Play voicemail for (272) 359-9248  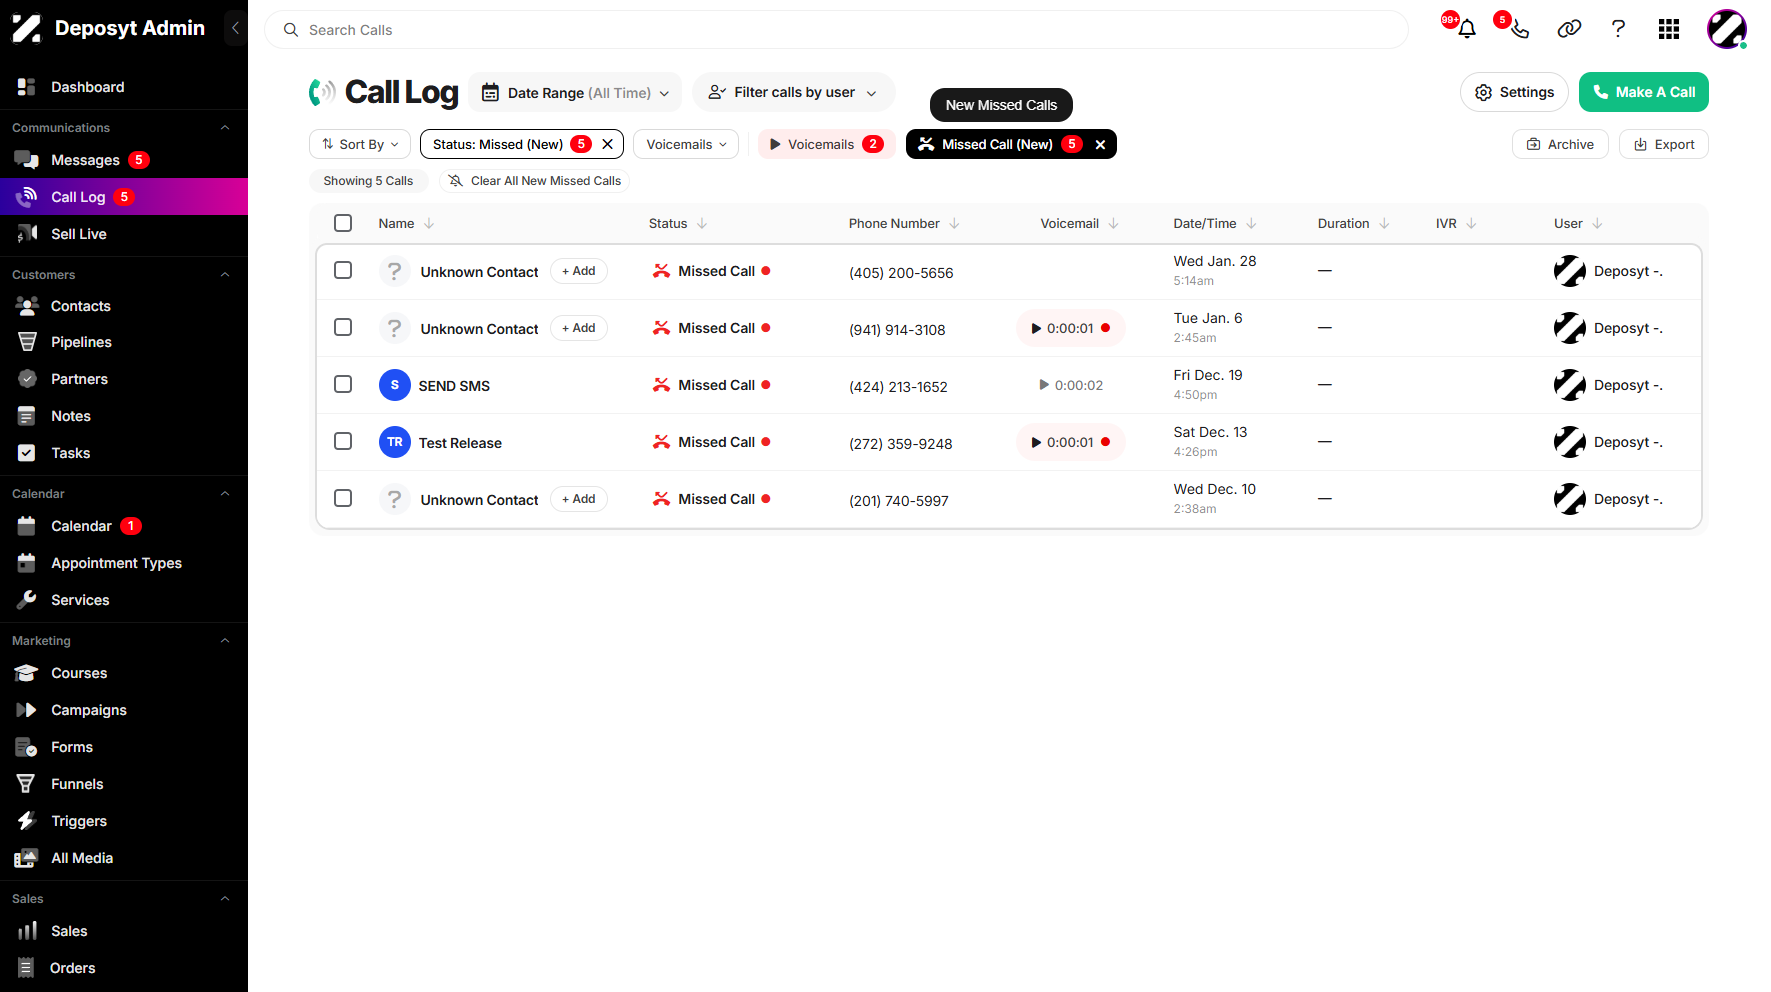1070,442
